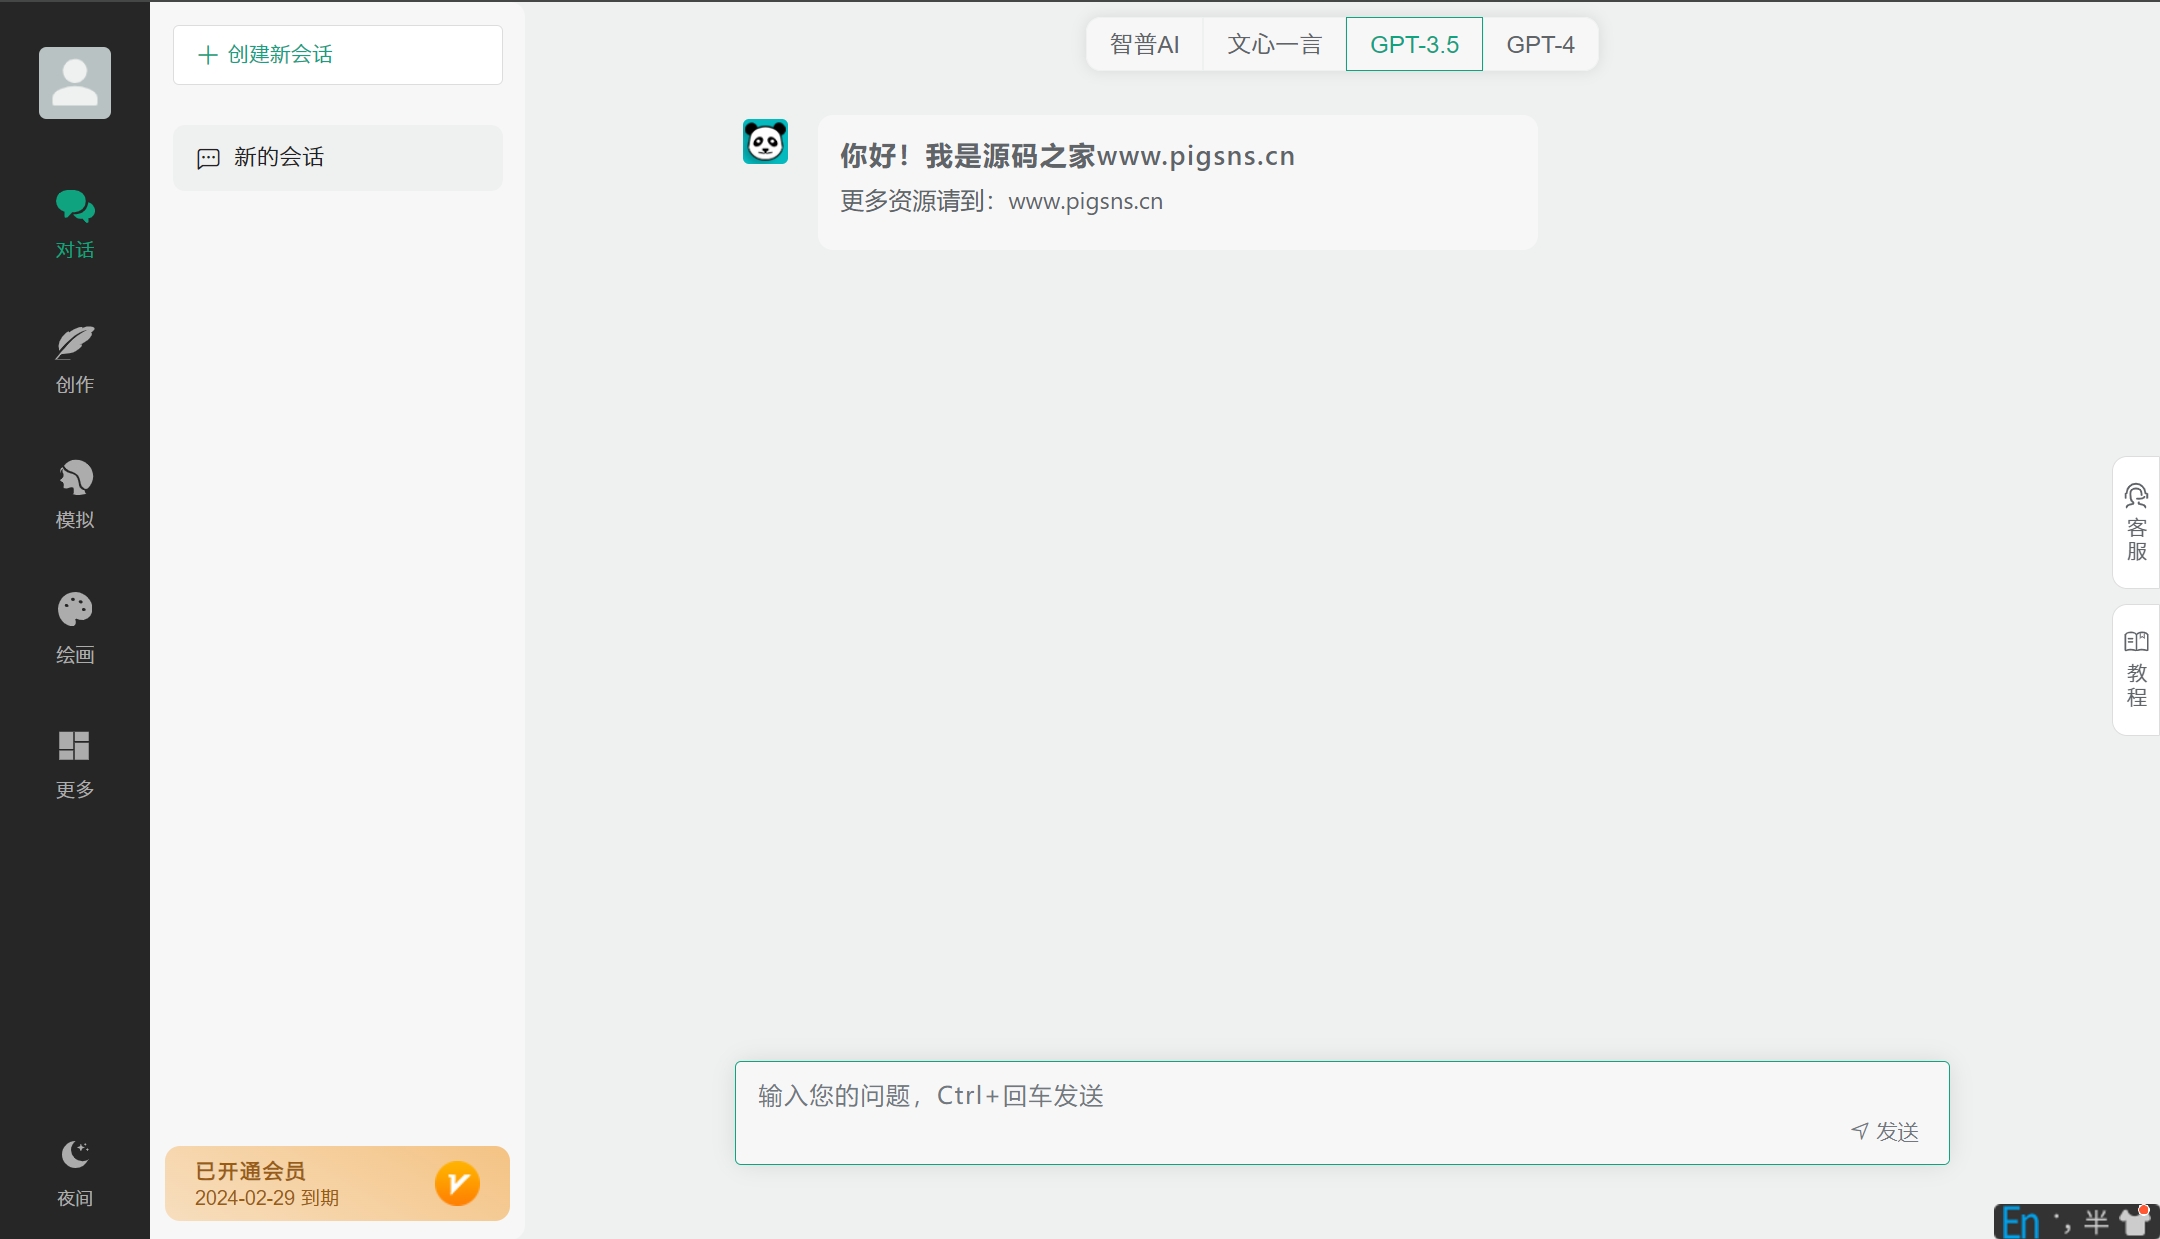Focus the 输入您的问题 input box

tap(1342, 1112)
